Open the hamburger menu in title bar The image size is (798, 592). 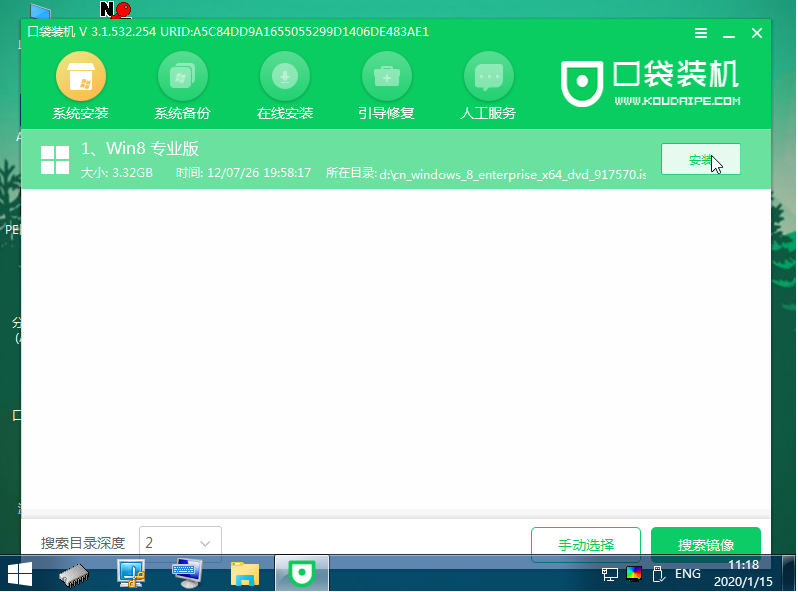coord(703,33)
